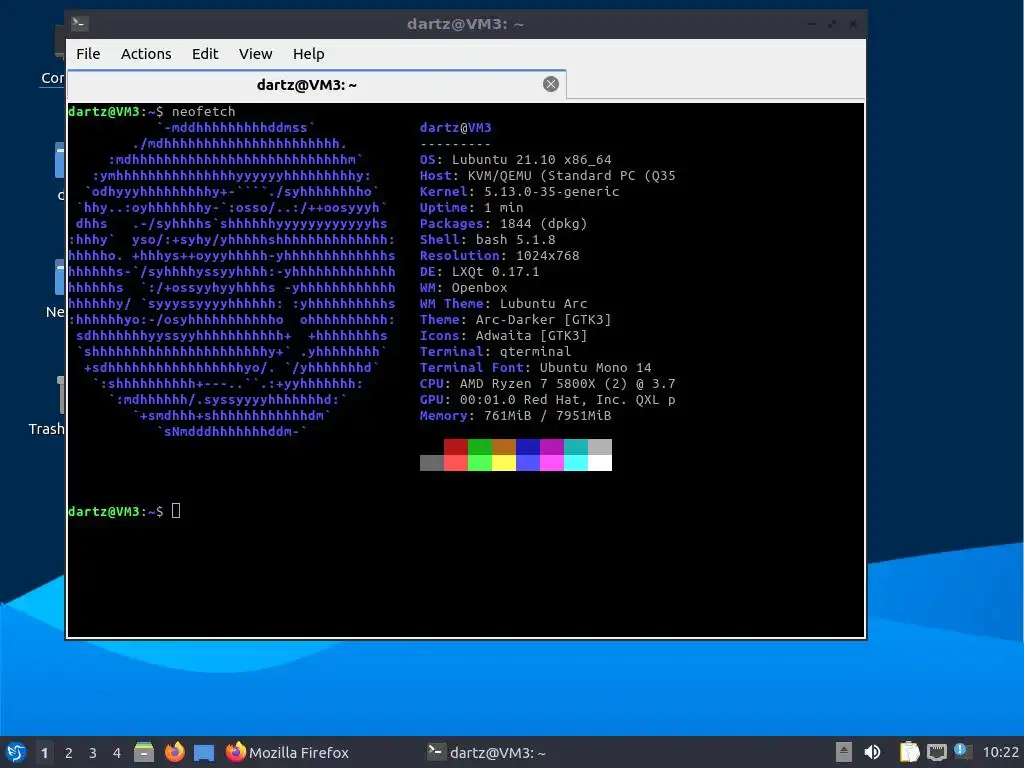Click the terminal prompt cursor block
This screenshot has width=1024, height=768.
coord(176,511)
